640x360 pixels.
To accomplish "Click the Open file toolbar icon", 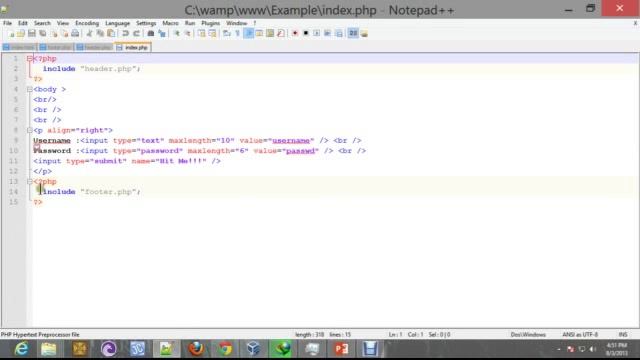I will pyautogui.click(x=21, y=33).
